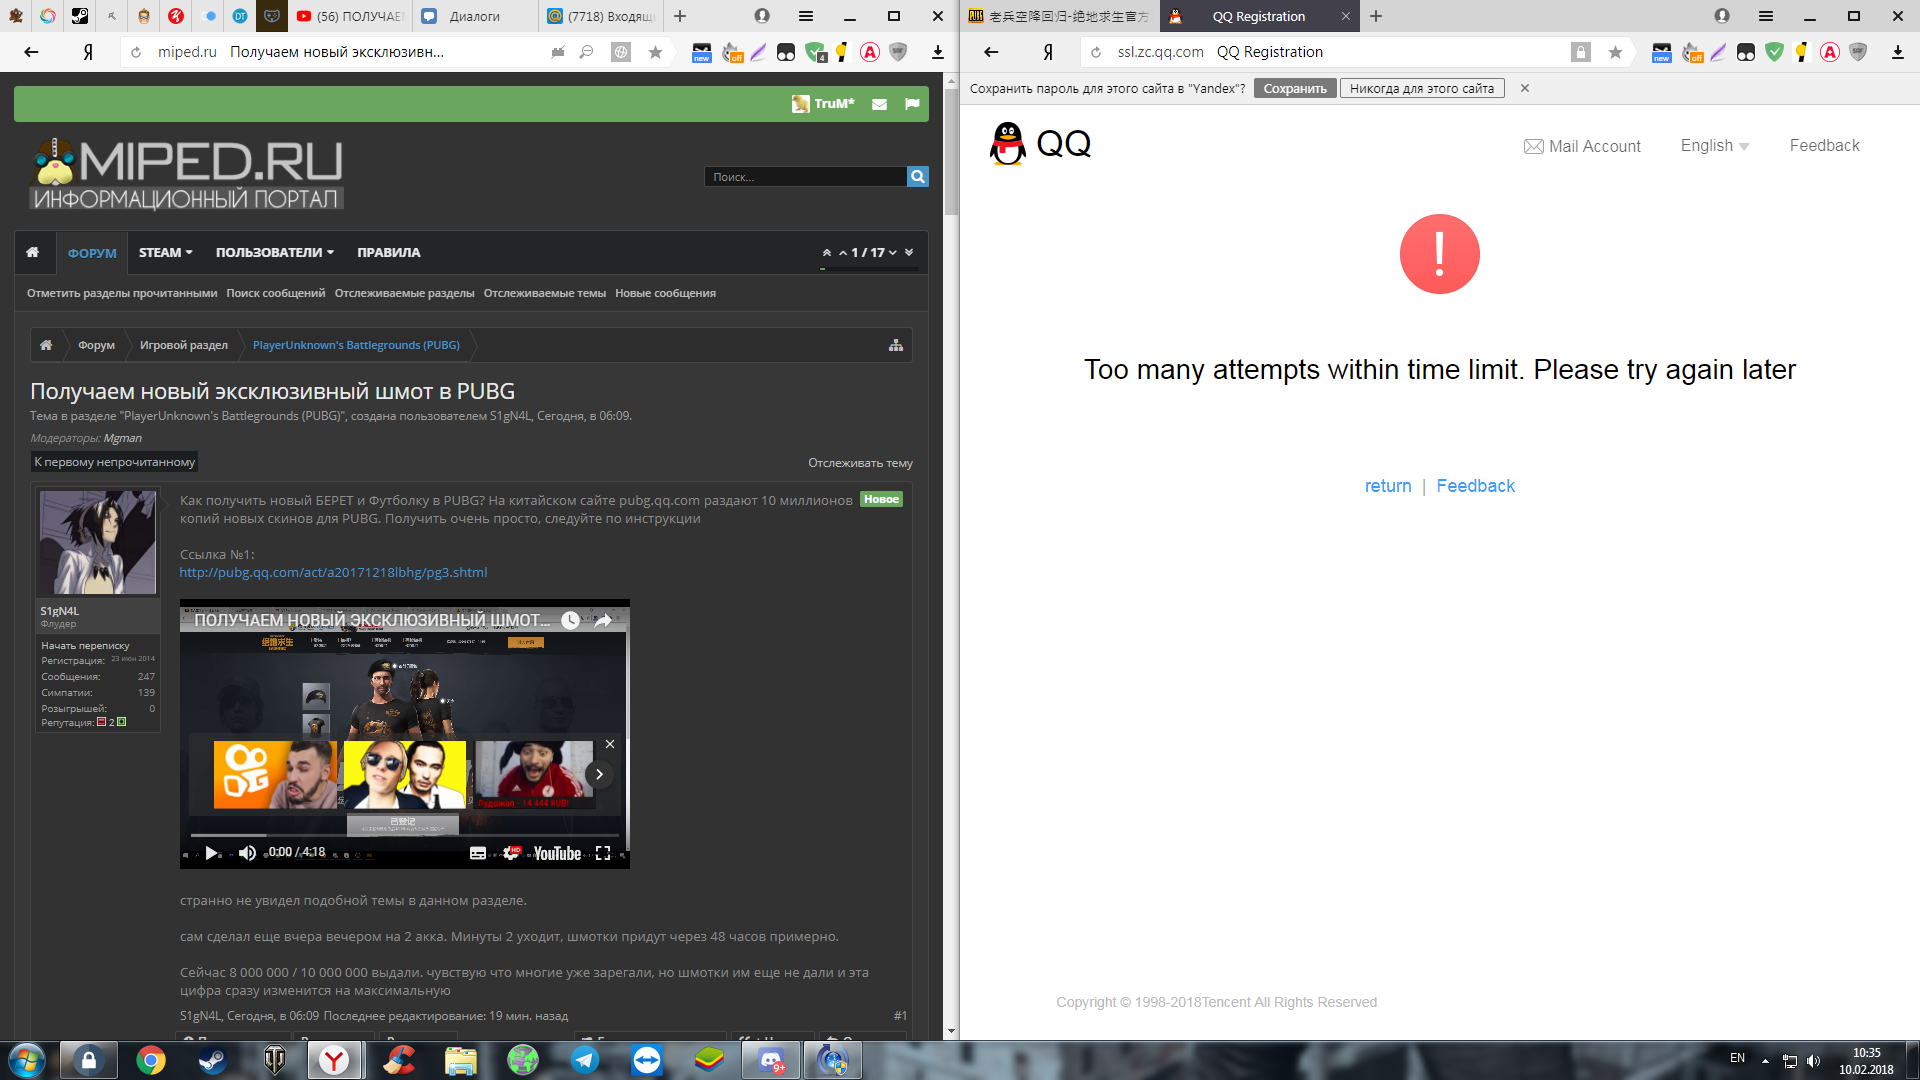Reload the miped.ru page

click(136, 52)
